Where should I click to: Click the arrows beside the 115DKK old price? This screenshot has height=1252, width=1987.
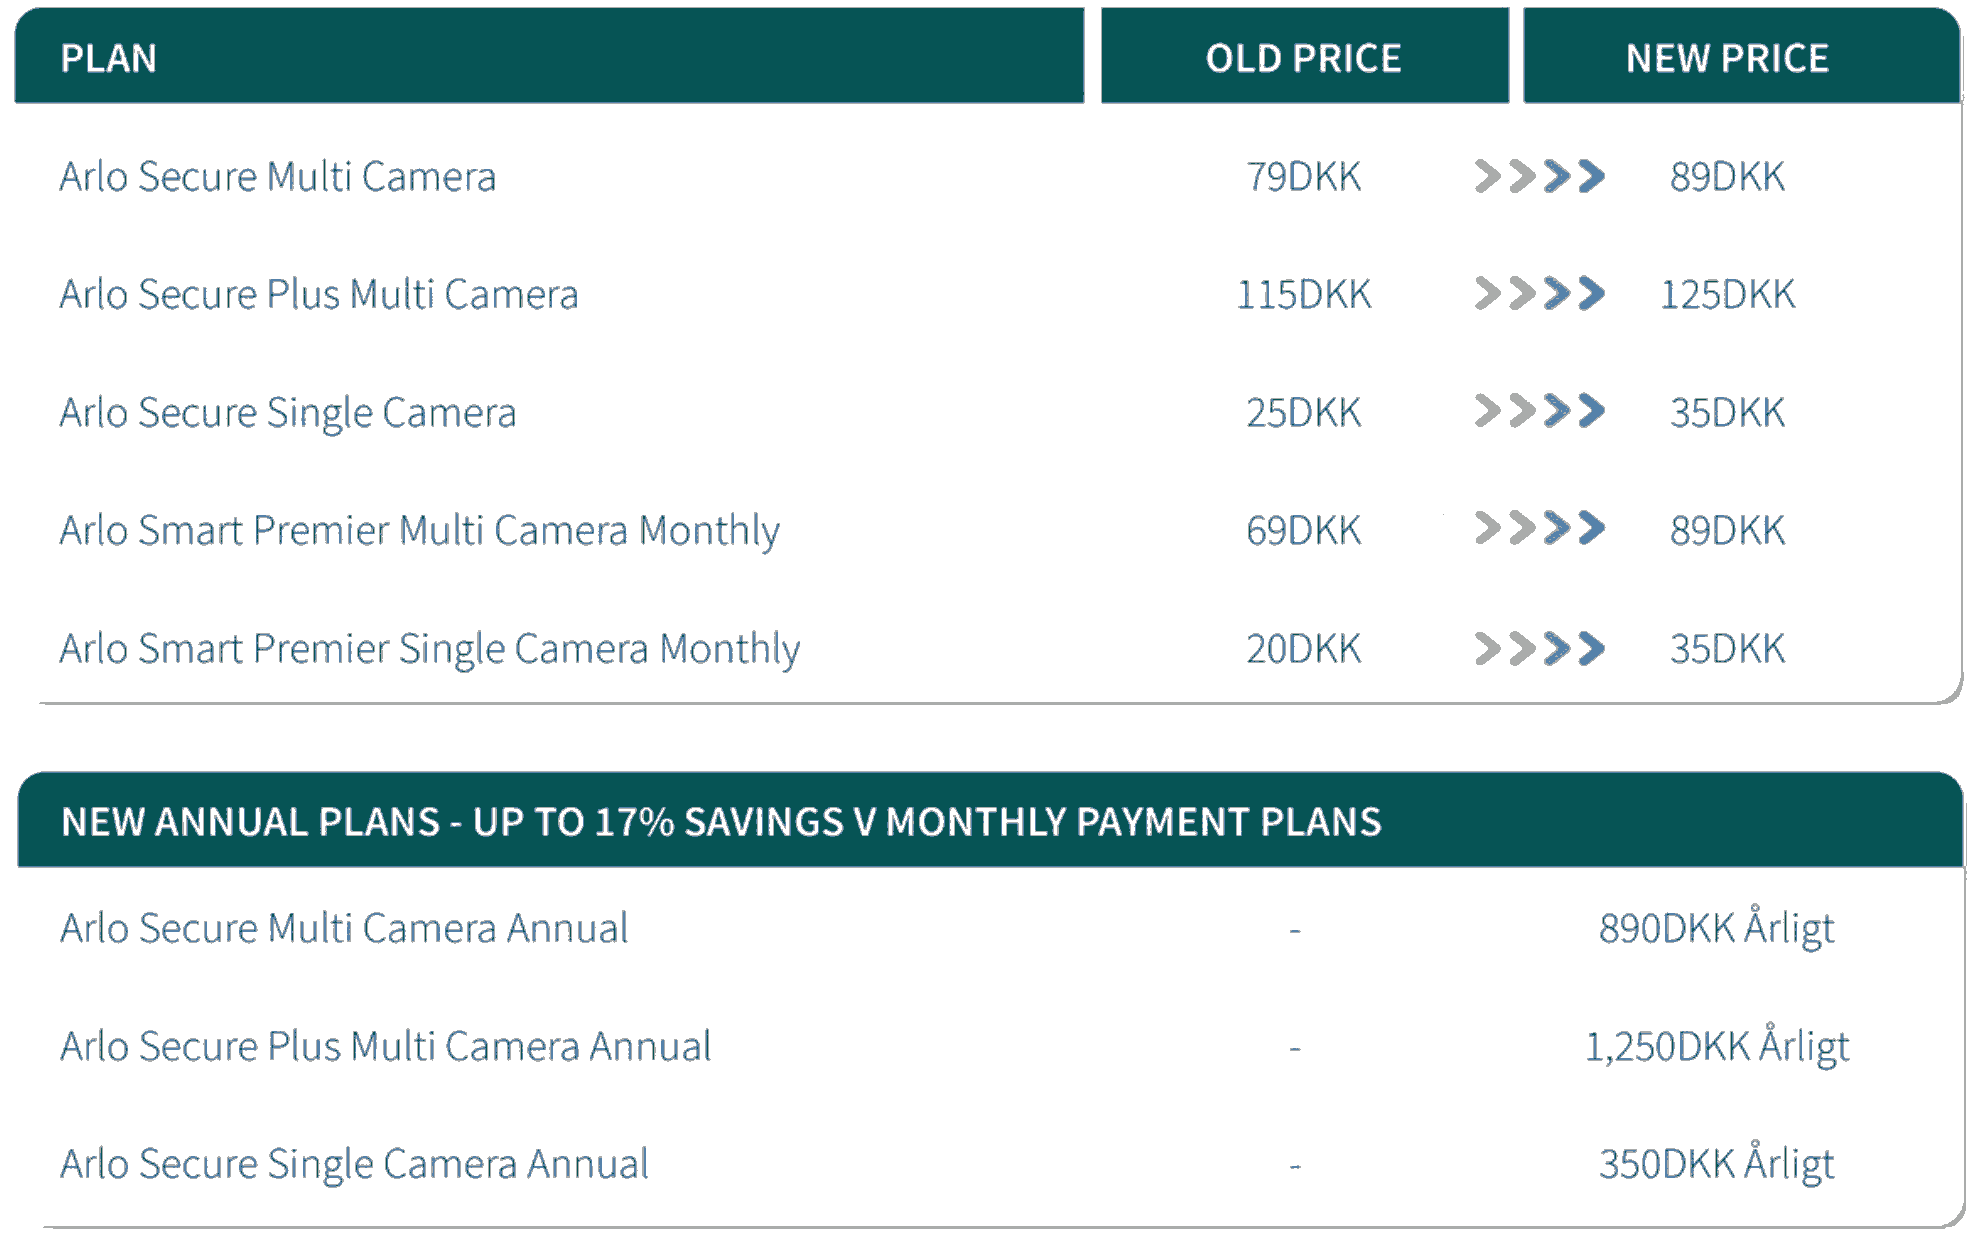[1539, 294]
